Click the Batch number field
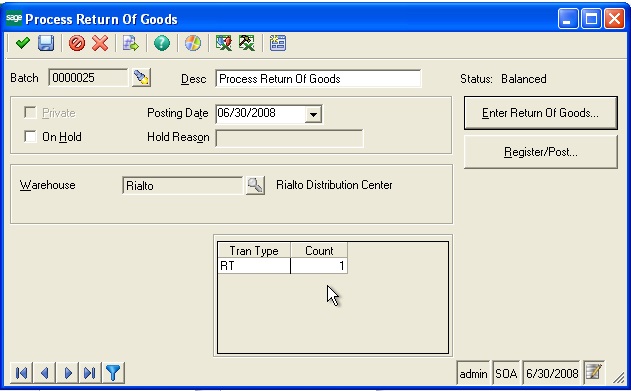 88,77
